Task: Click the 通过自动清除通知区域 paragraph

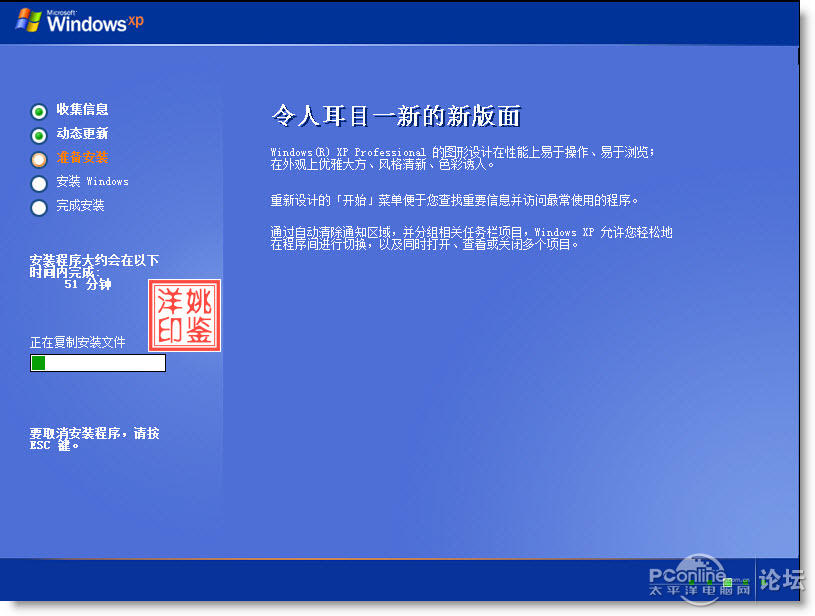Action: pyautogui.click(x=471, y=238)
